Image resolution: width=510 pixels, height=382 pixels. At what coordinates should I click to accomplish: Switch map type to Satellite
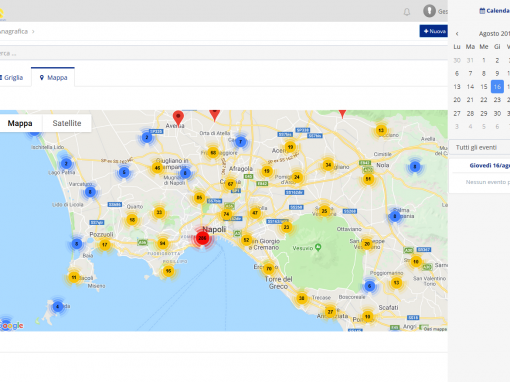coord(67,123)
